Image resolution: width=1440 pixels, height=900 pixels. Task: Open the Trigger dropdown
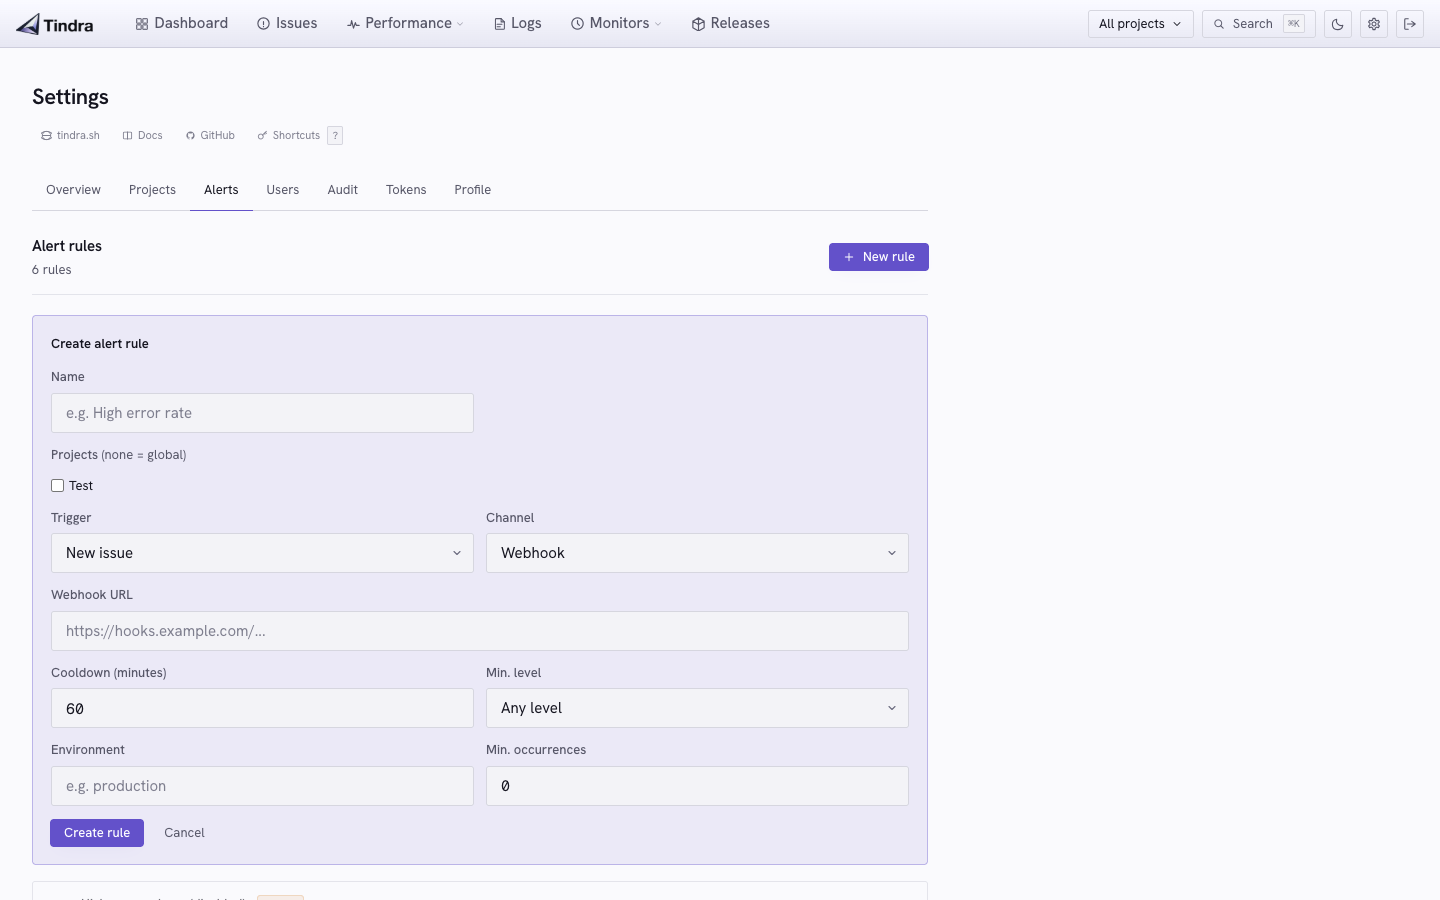click(x=262, y=553)
